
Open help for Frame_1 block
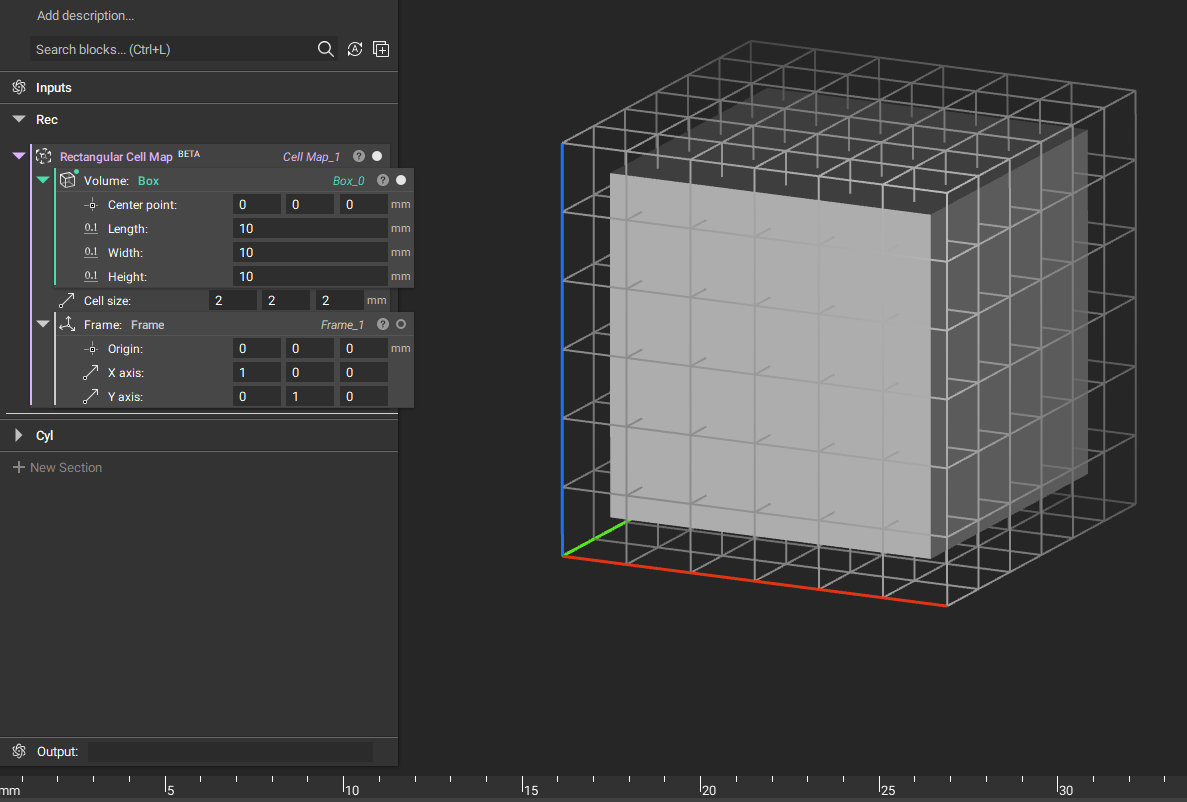(x=383, y=324)
